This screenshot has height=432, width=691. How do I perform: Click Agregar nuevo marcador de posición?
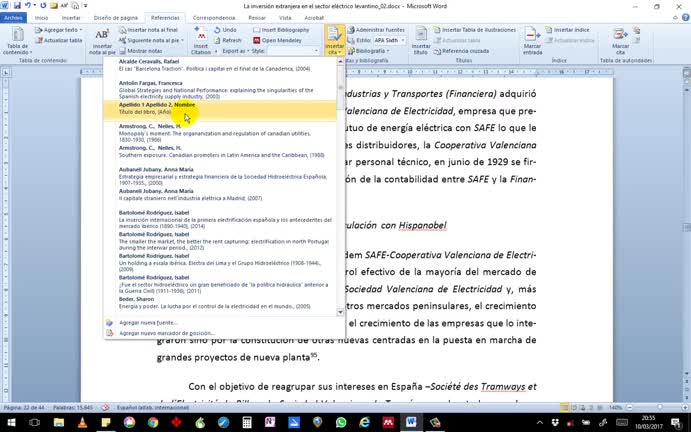point(167,333)
